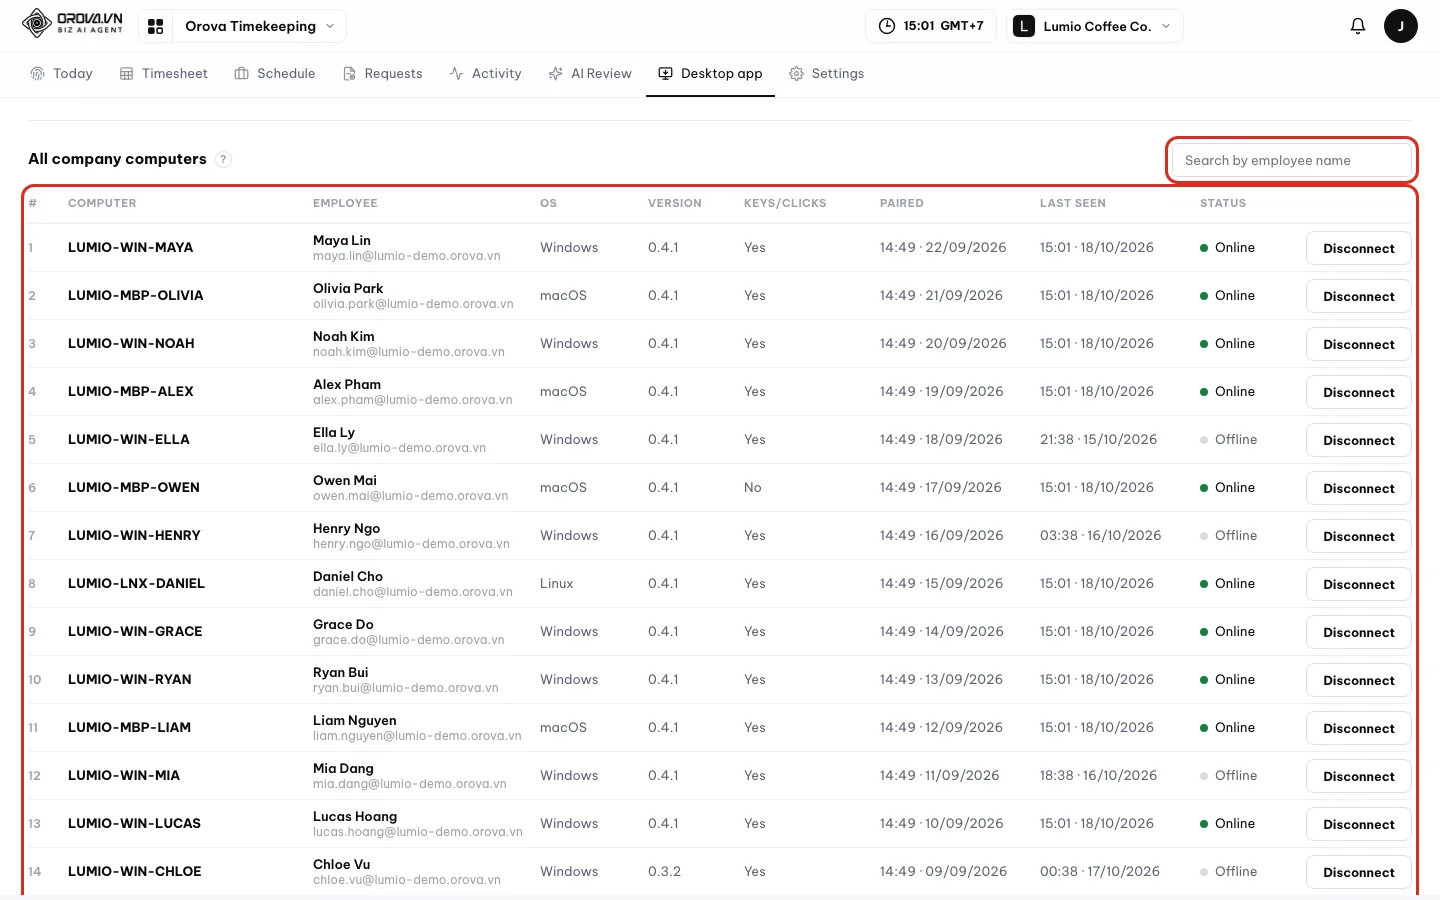Screen dimensions: 1440x900
Task: Click the notification bell icon
Action: [x=1357, y=26]
